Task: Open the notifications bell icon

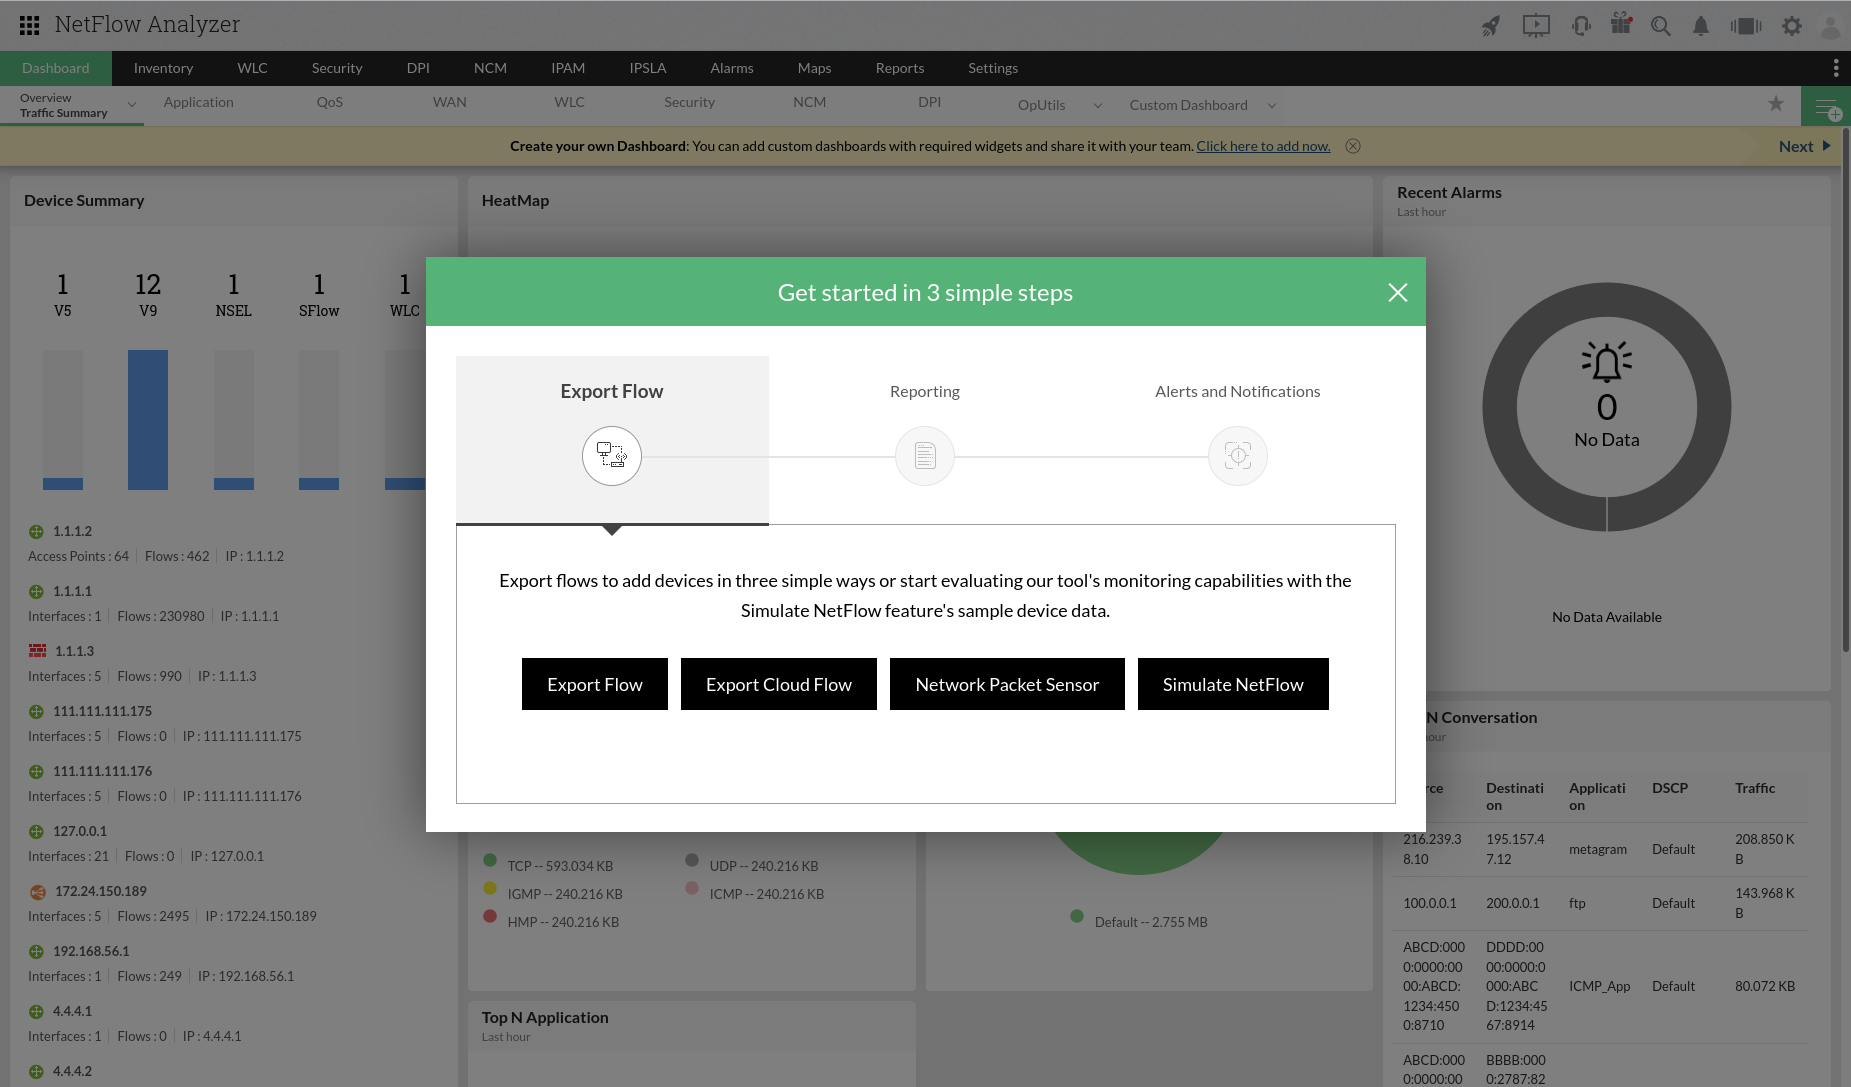Action: [x=1701, y=26]
